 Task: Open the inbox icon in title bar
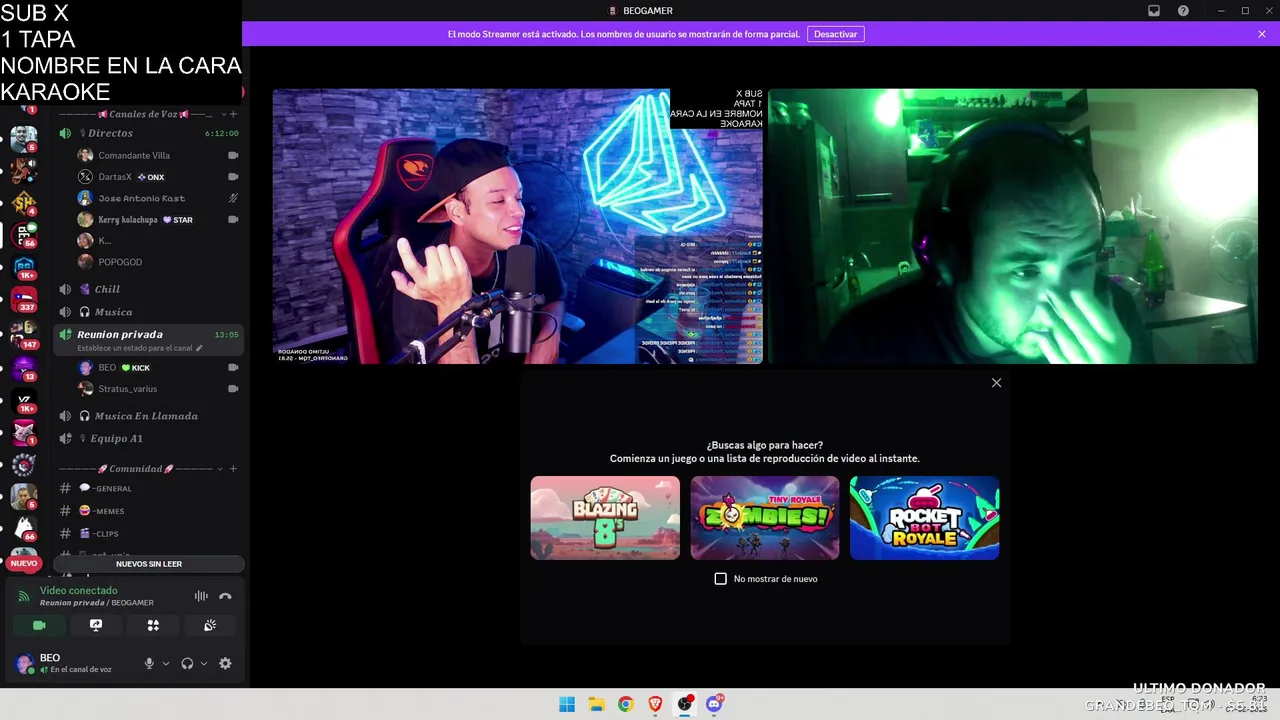pos(1154,11)
